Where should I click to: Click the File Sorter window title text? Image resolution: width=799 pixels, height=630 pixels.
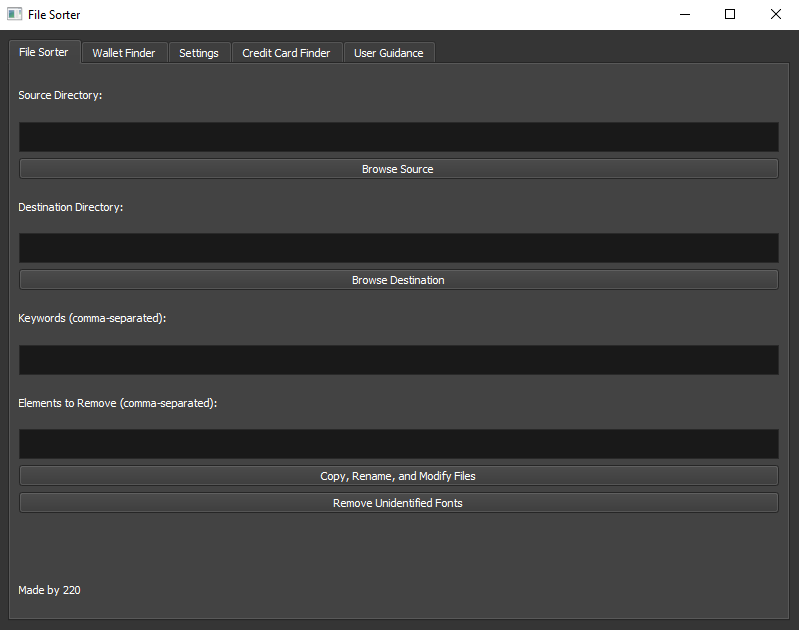pyautogui.click(x=54, y=14)
